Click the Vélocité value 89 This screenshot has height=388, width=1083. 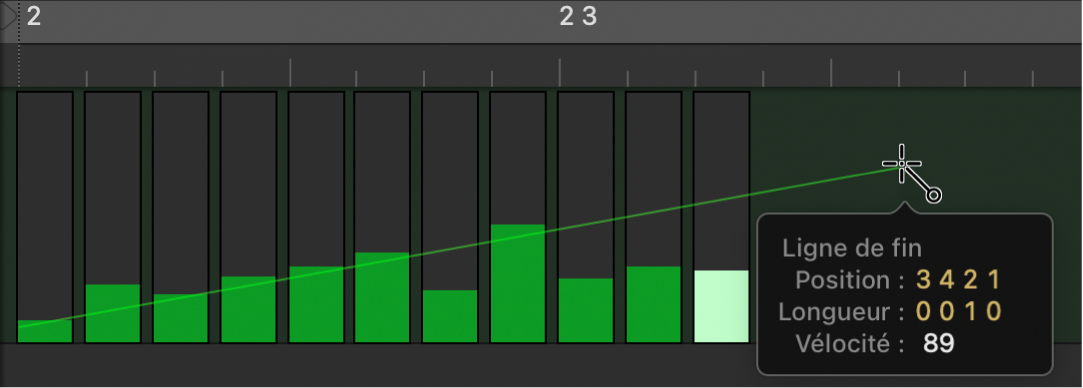click(x=939, y=344)
